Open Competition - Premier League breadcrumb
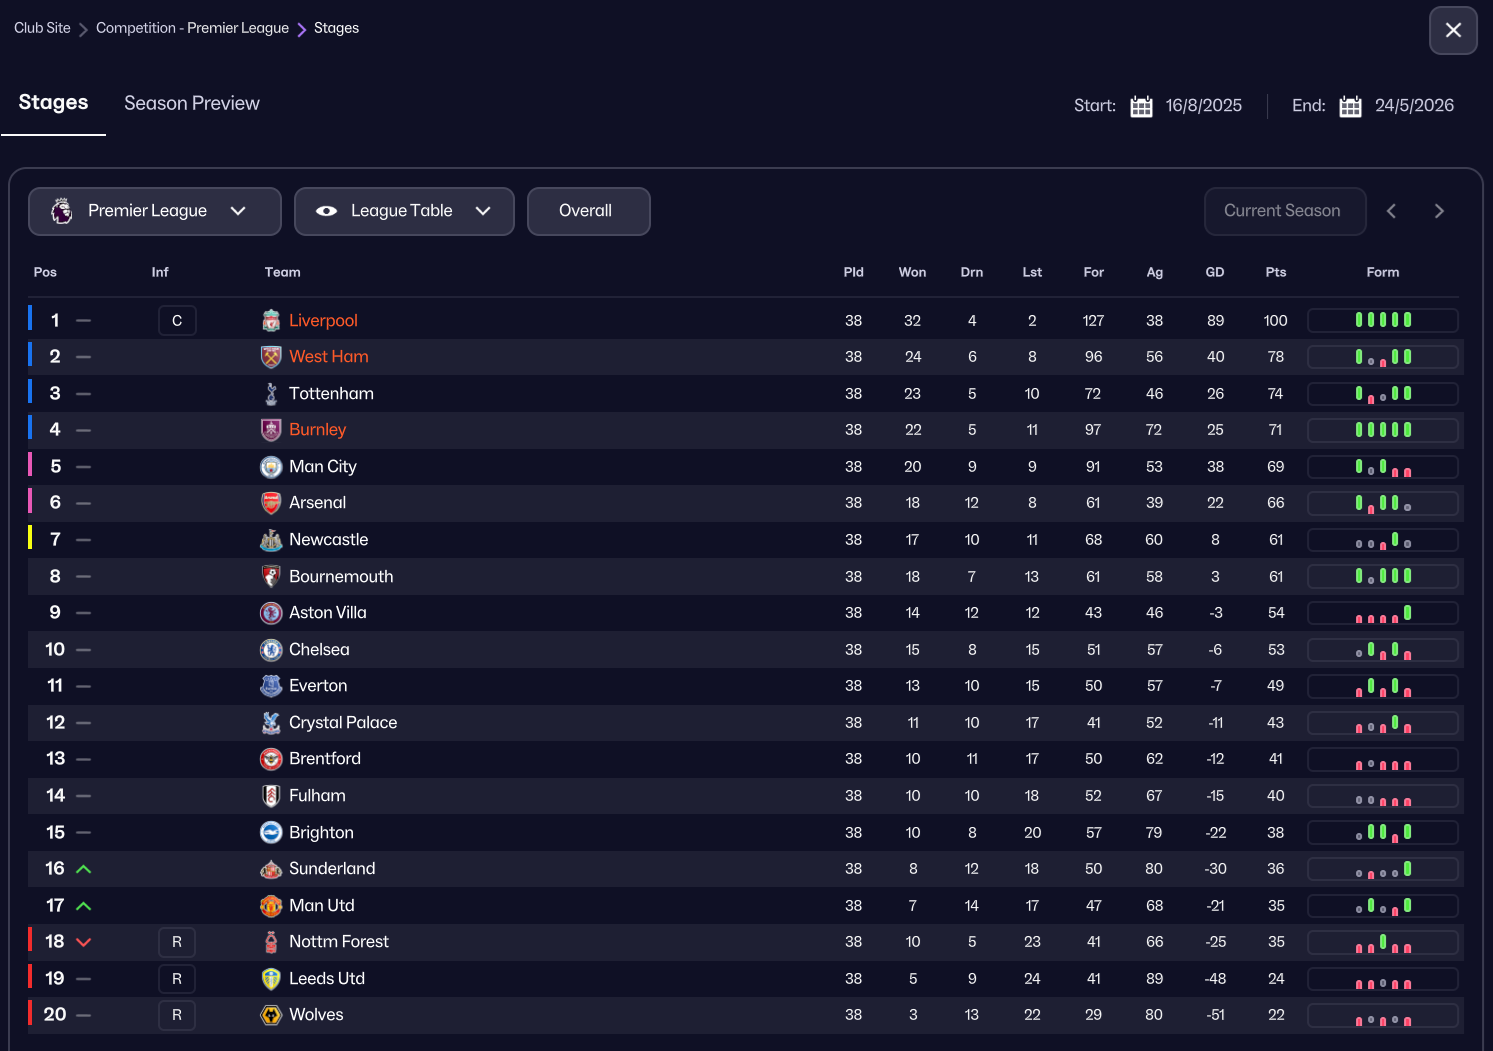This screenshot has height=1051, width=1493. [x=192, y=28]
